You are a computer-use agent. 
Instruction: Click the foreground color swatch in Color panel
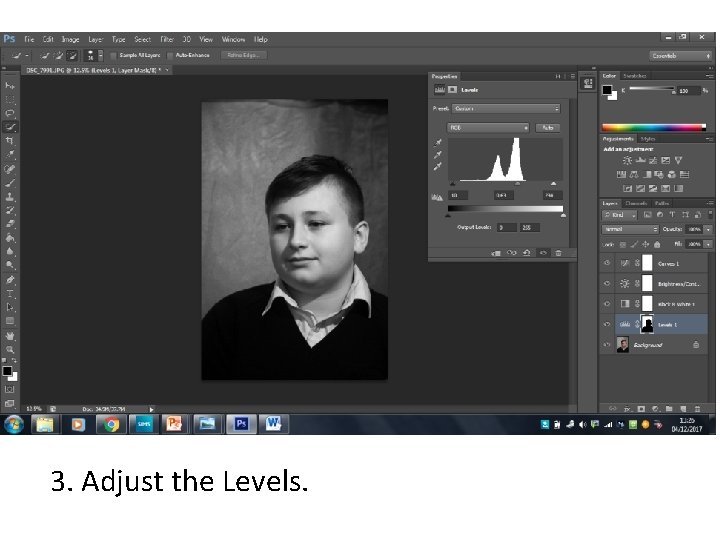tap(607, 90)
